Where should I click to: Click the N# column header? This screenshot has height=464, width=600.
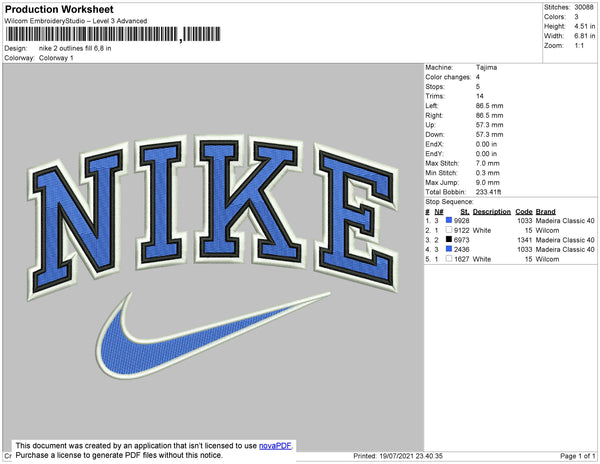(439, 212)
